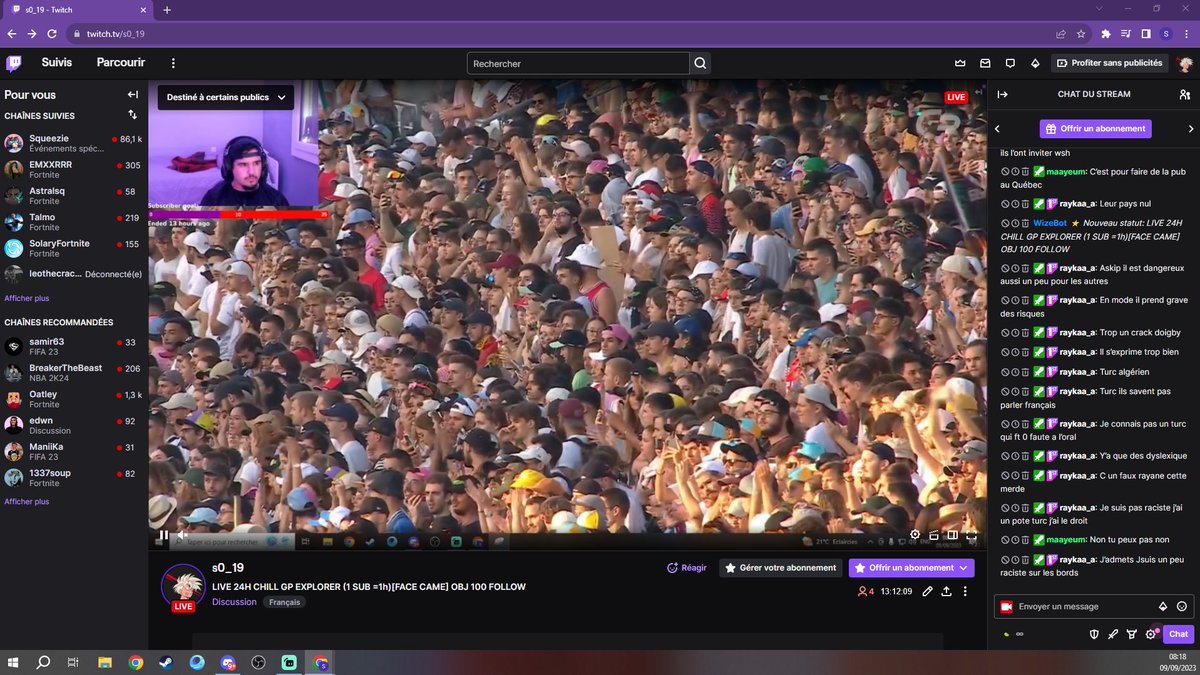Open Oatley recommended channel
Screen dimensions: 1200x675
pos(73,399)
